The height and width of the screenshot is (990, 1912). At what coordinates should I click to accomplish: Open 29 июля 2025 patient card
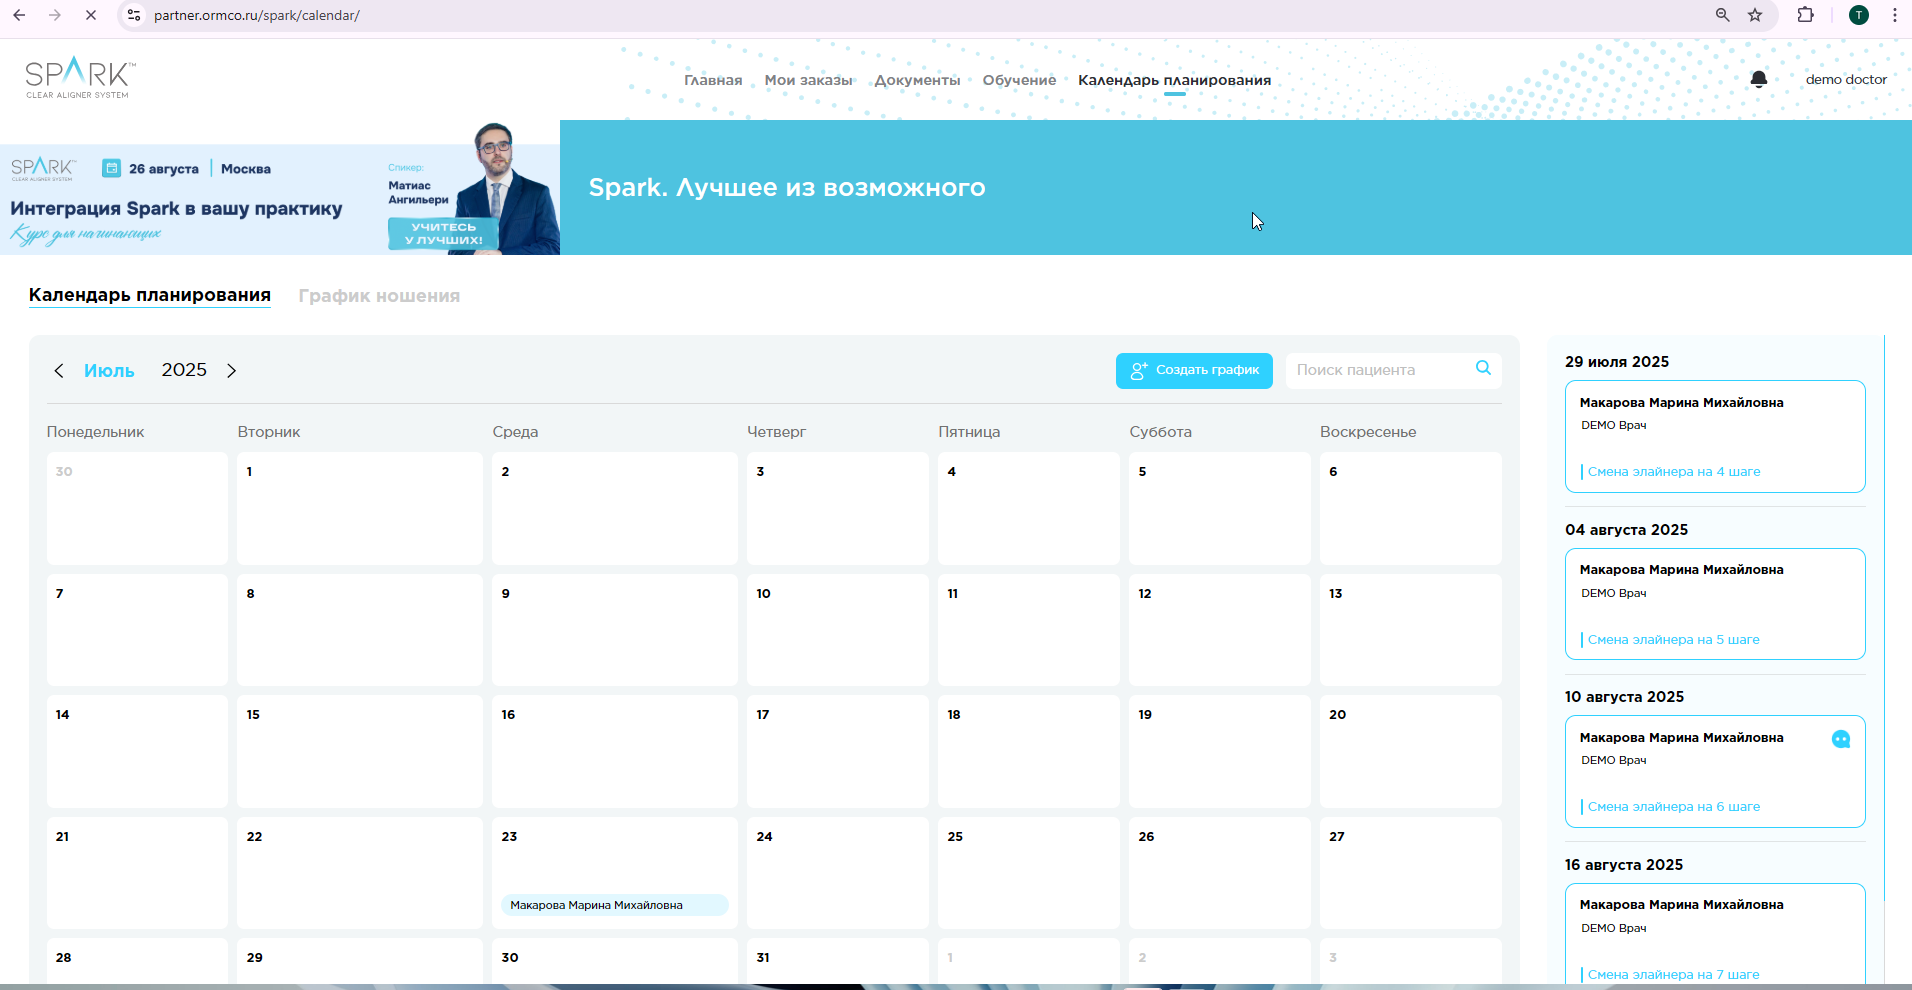[x=1715, y=436]
